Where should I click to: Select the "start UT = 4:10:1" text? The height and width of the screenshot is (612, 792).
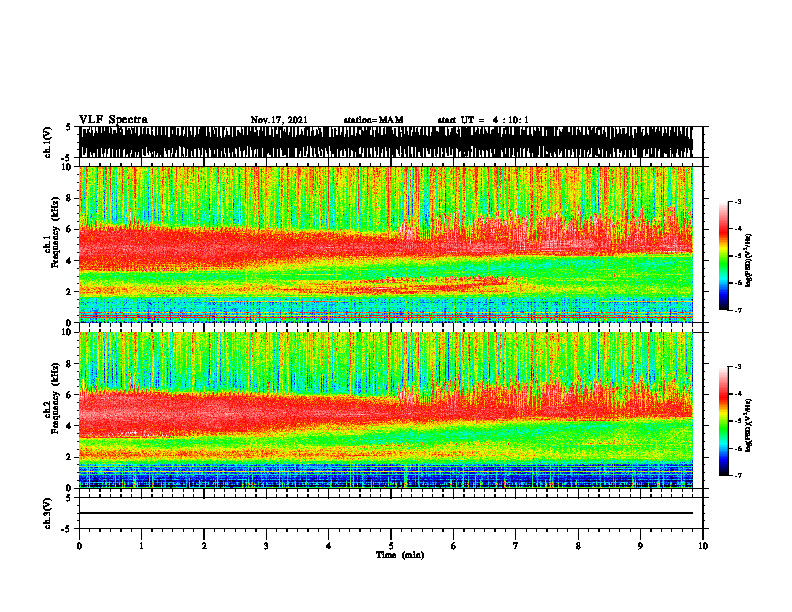[483, 120]
